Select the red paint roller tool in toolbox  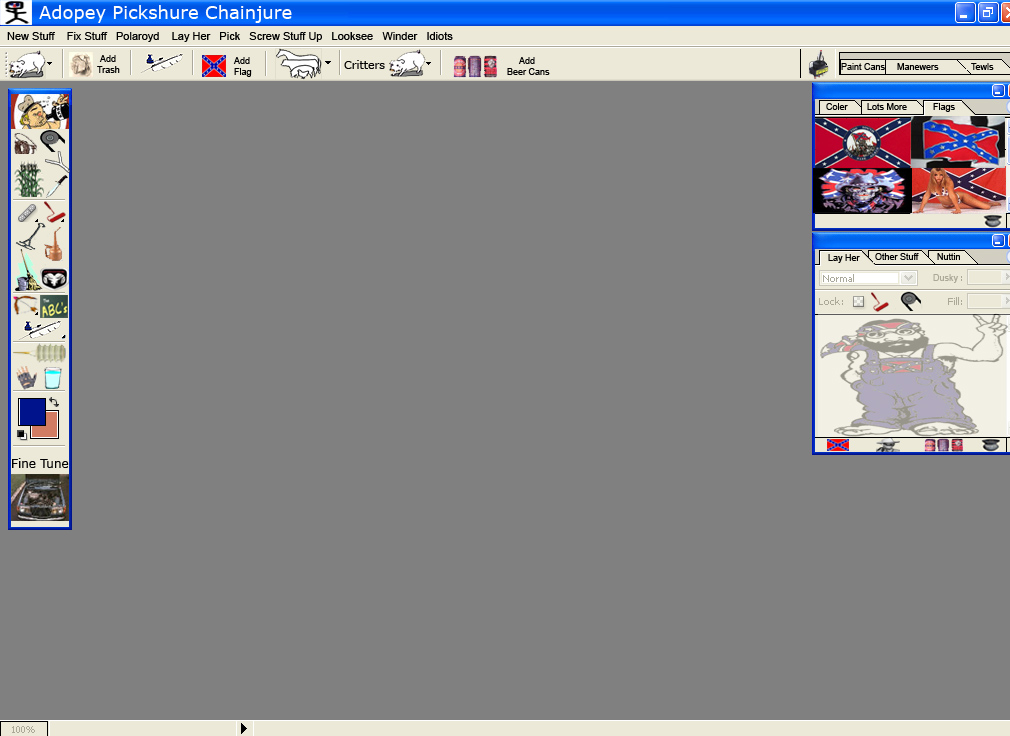click(x=55, y=212)
